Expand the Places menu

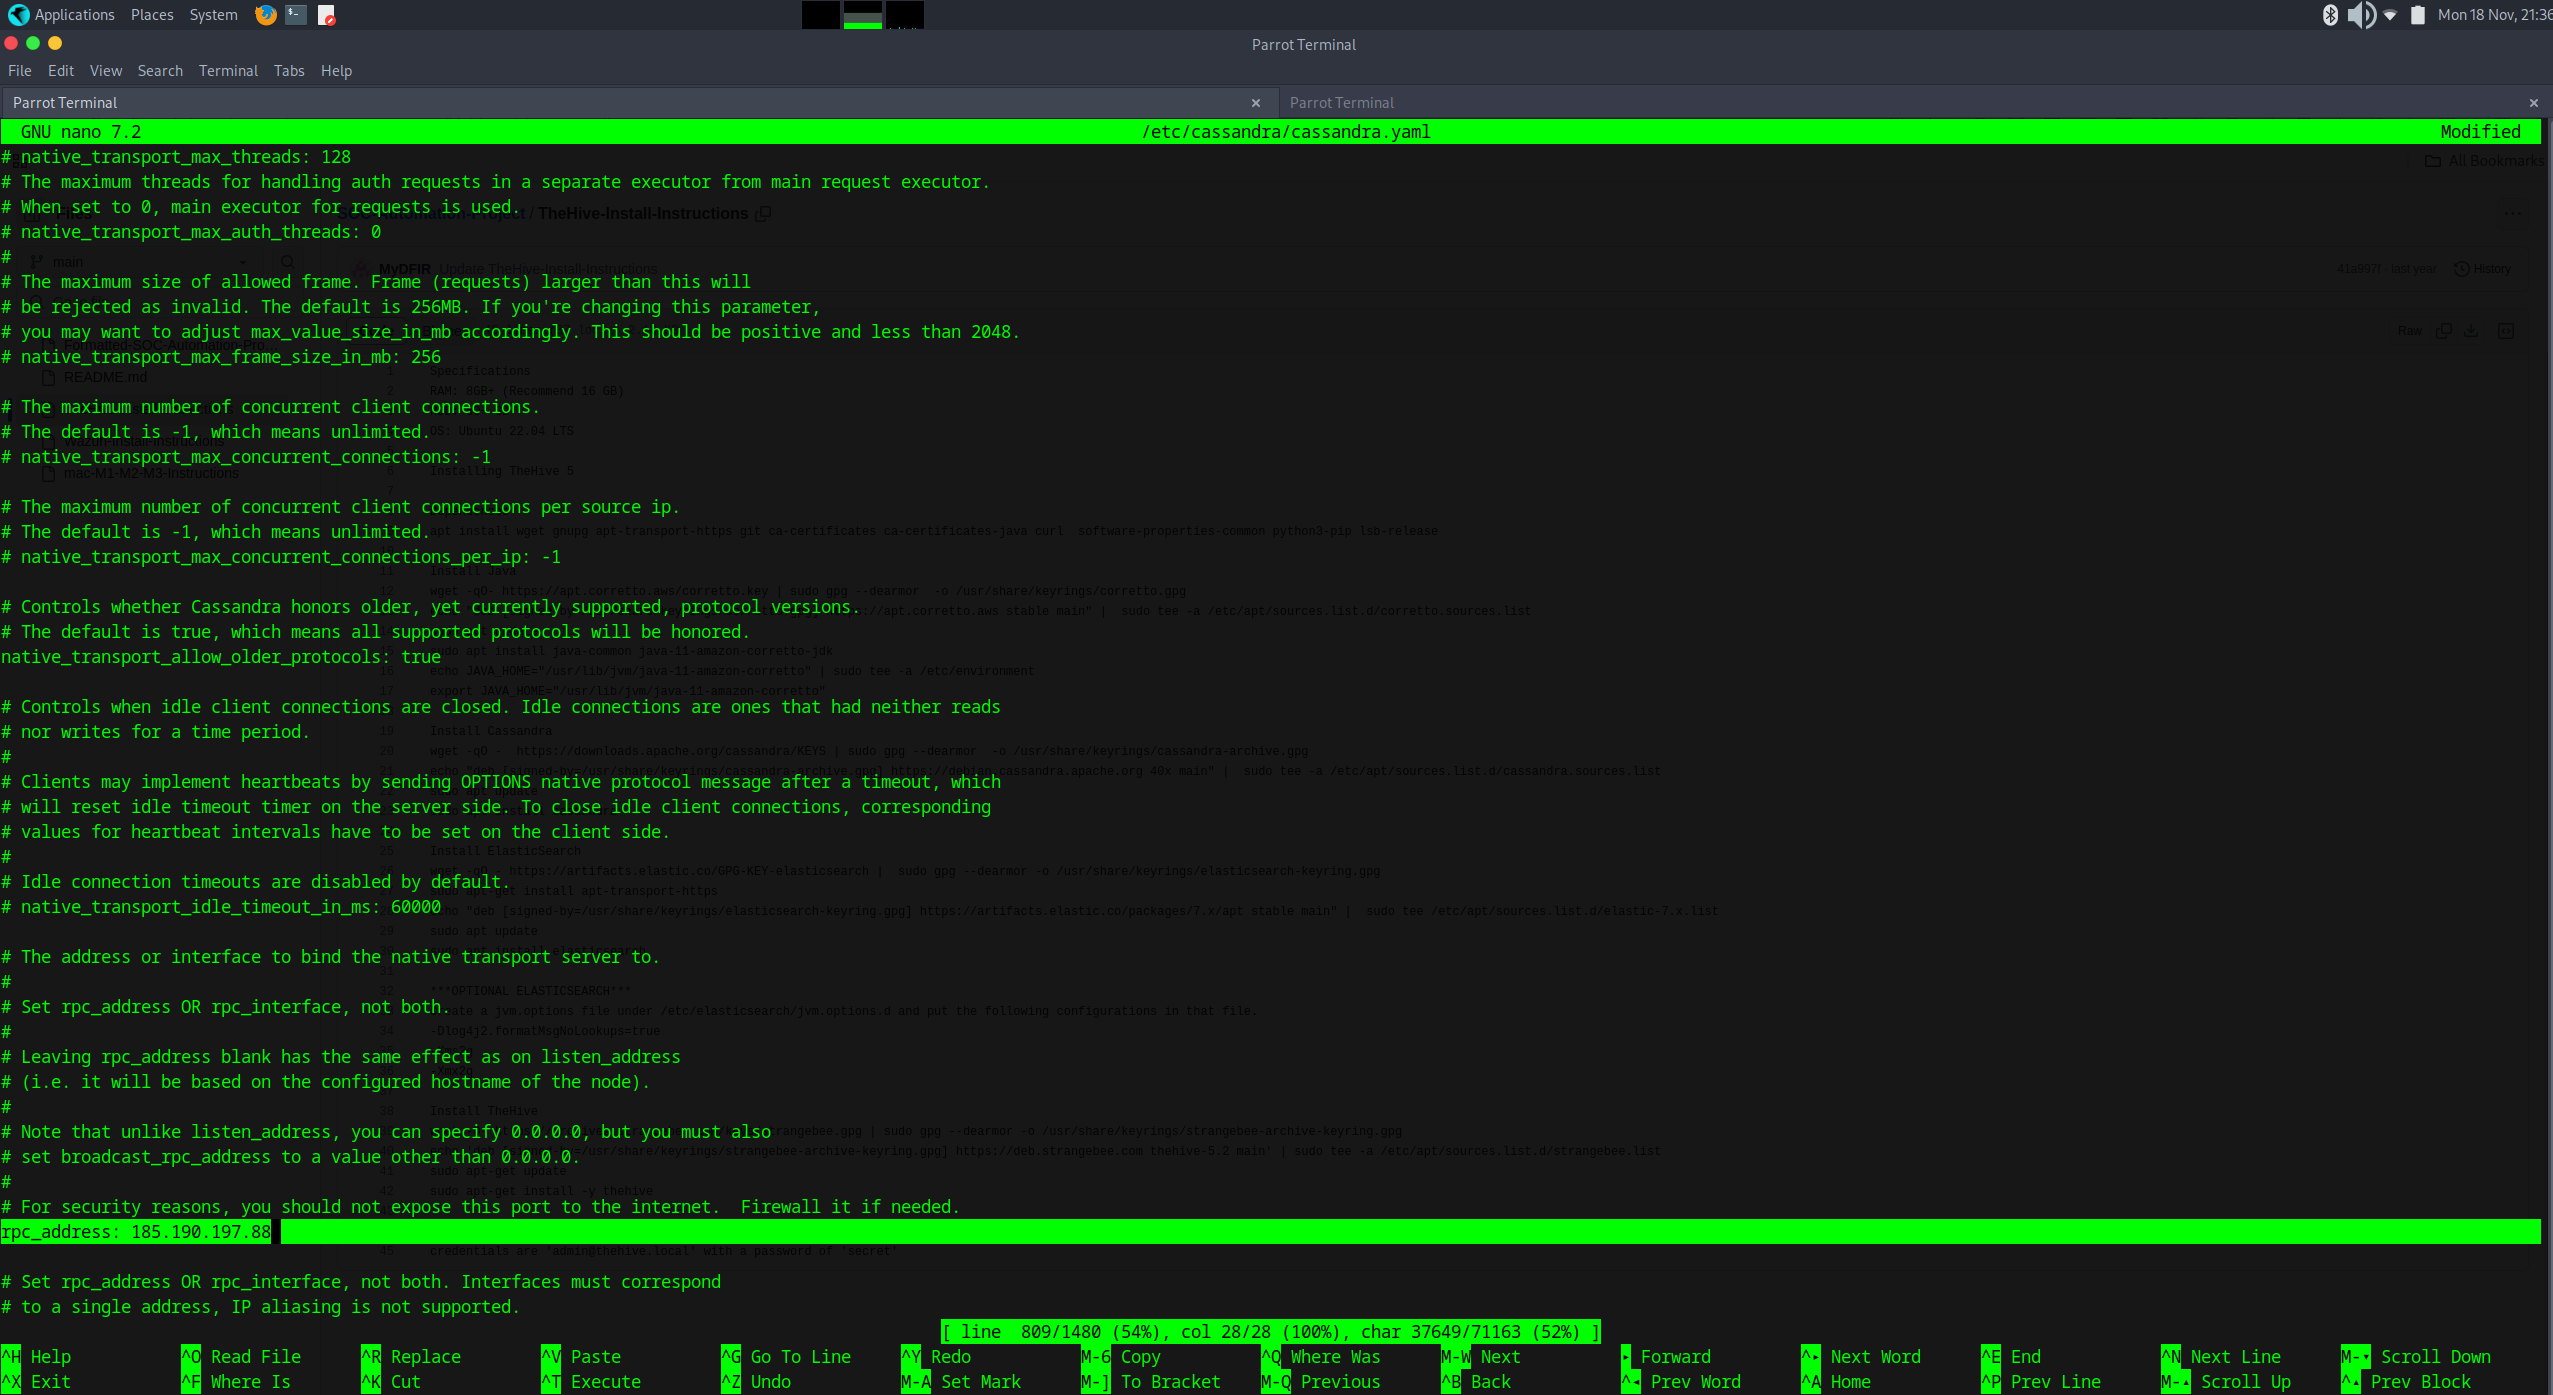tap(152, 15)
